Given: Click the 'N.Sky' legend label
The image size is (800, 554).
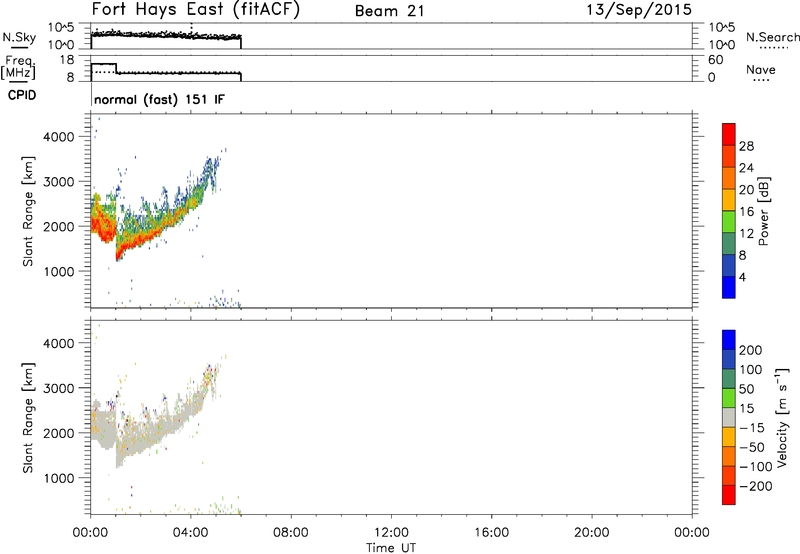Looking at the screenshot, I should [19, 37].
